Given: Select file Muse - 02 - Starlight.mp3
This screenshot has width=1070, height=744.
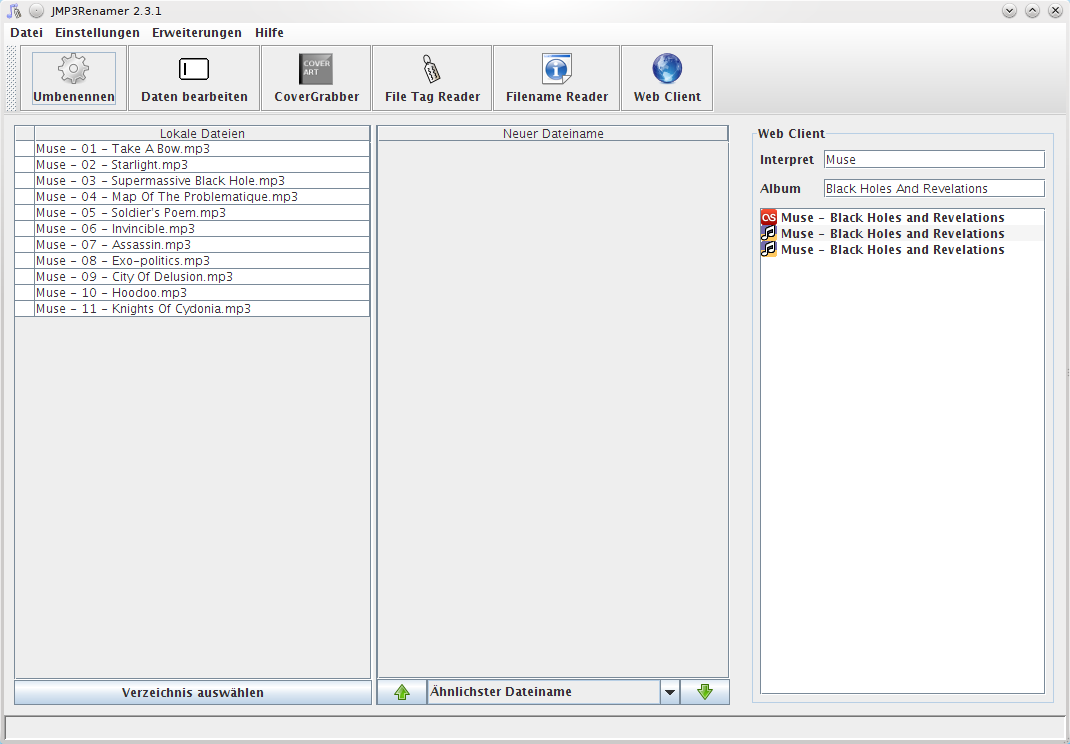Looking at the screenshot, I should 202,164.
